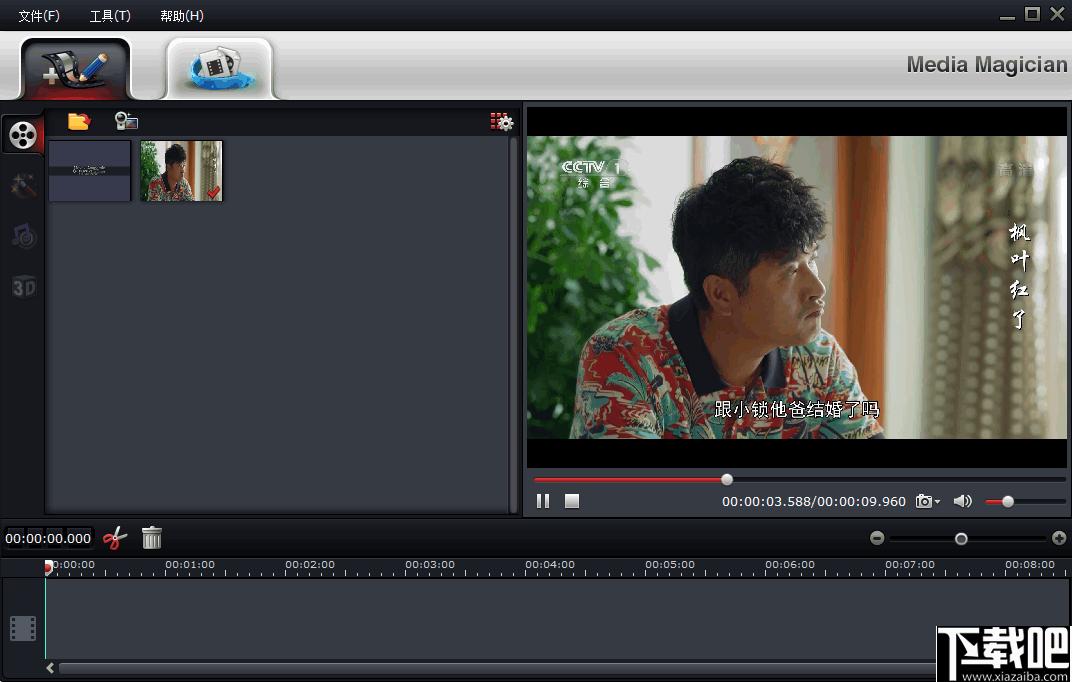
Task: Zoom in timeline with plus button
Action: (1059, 538)
